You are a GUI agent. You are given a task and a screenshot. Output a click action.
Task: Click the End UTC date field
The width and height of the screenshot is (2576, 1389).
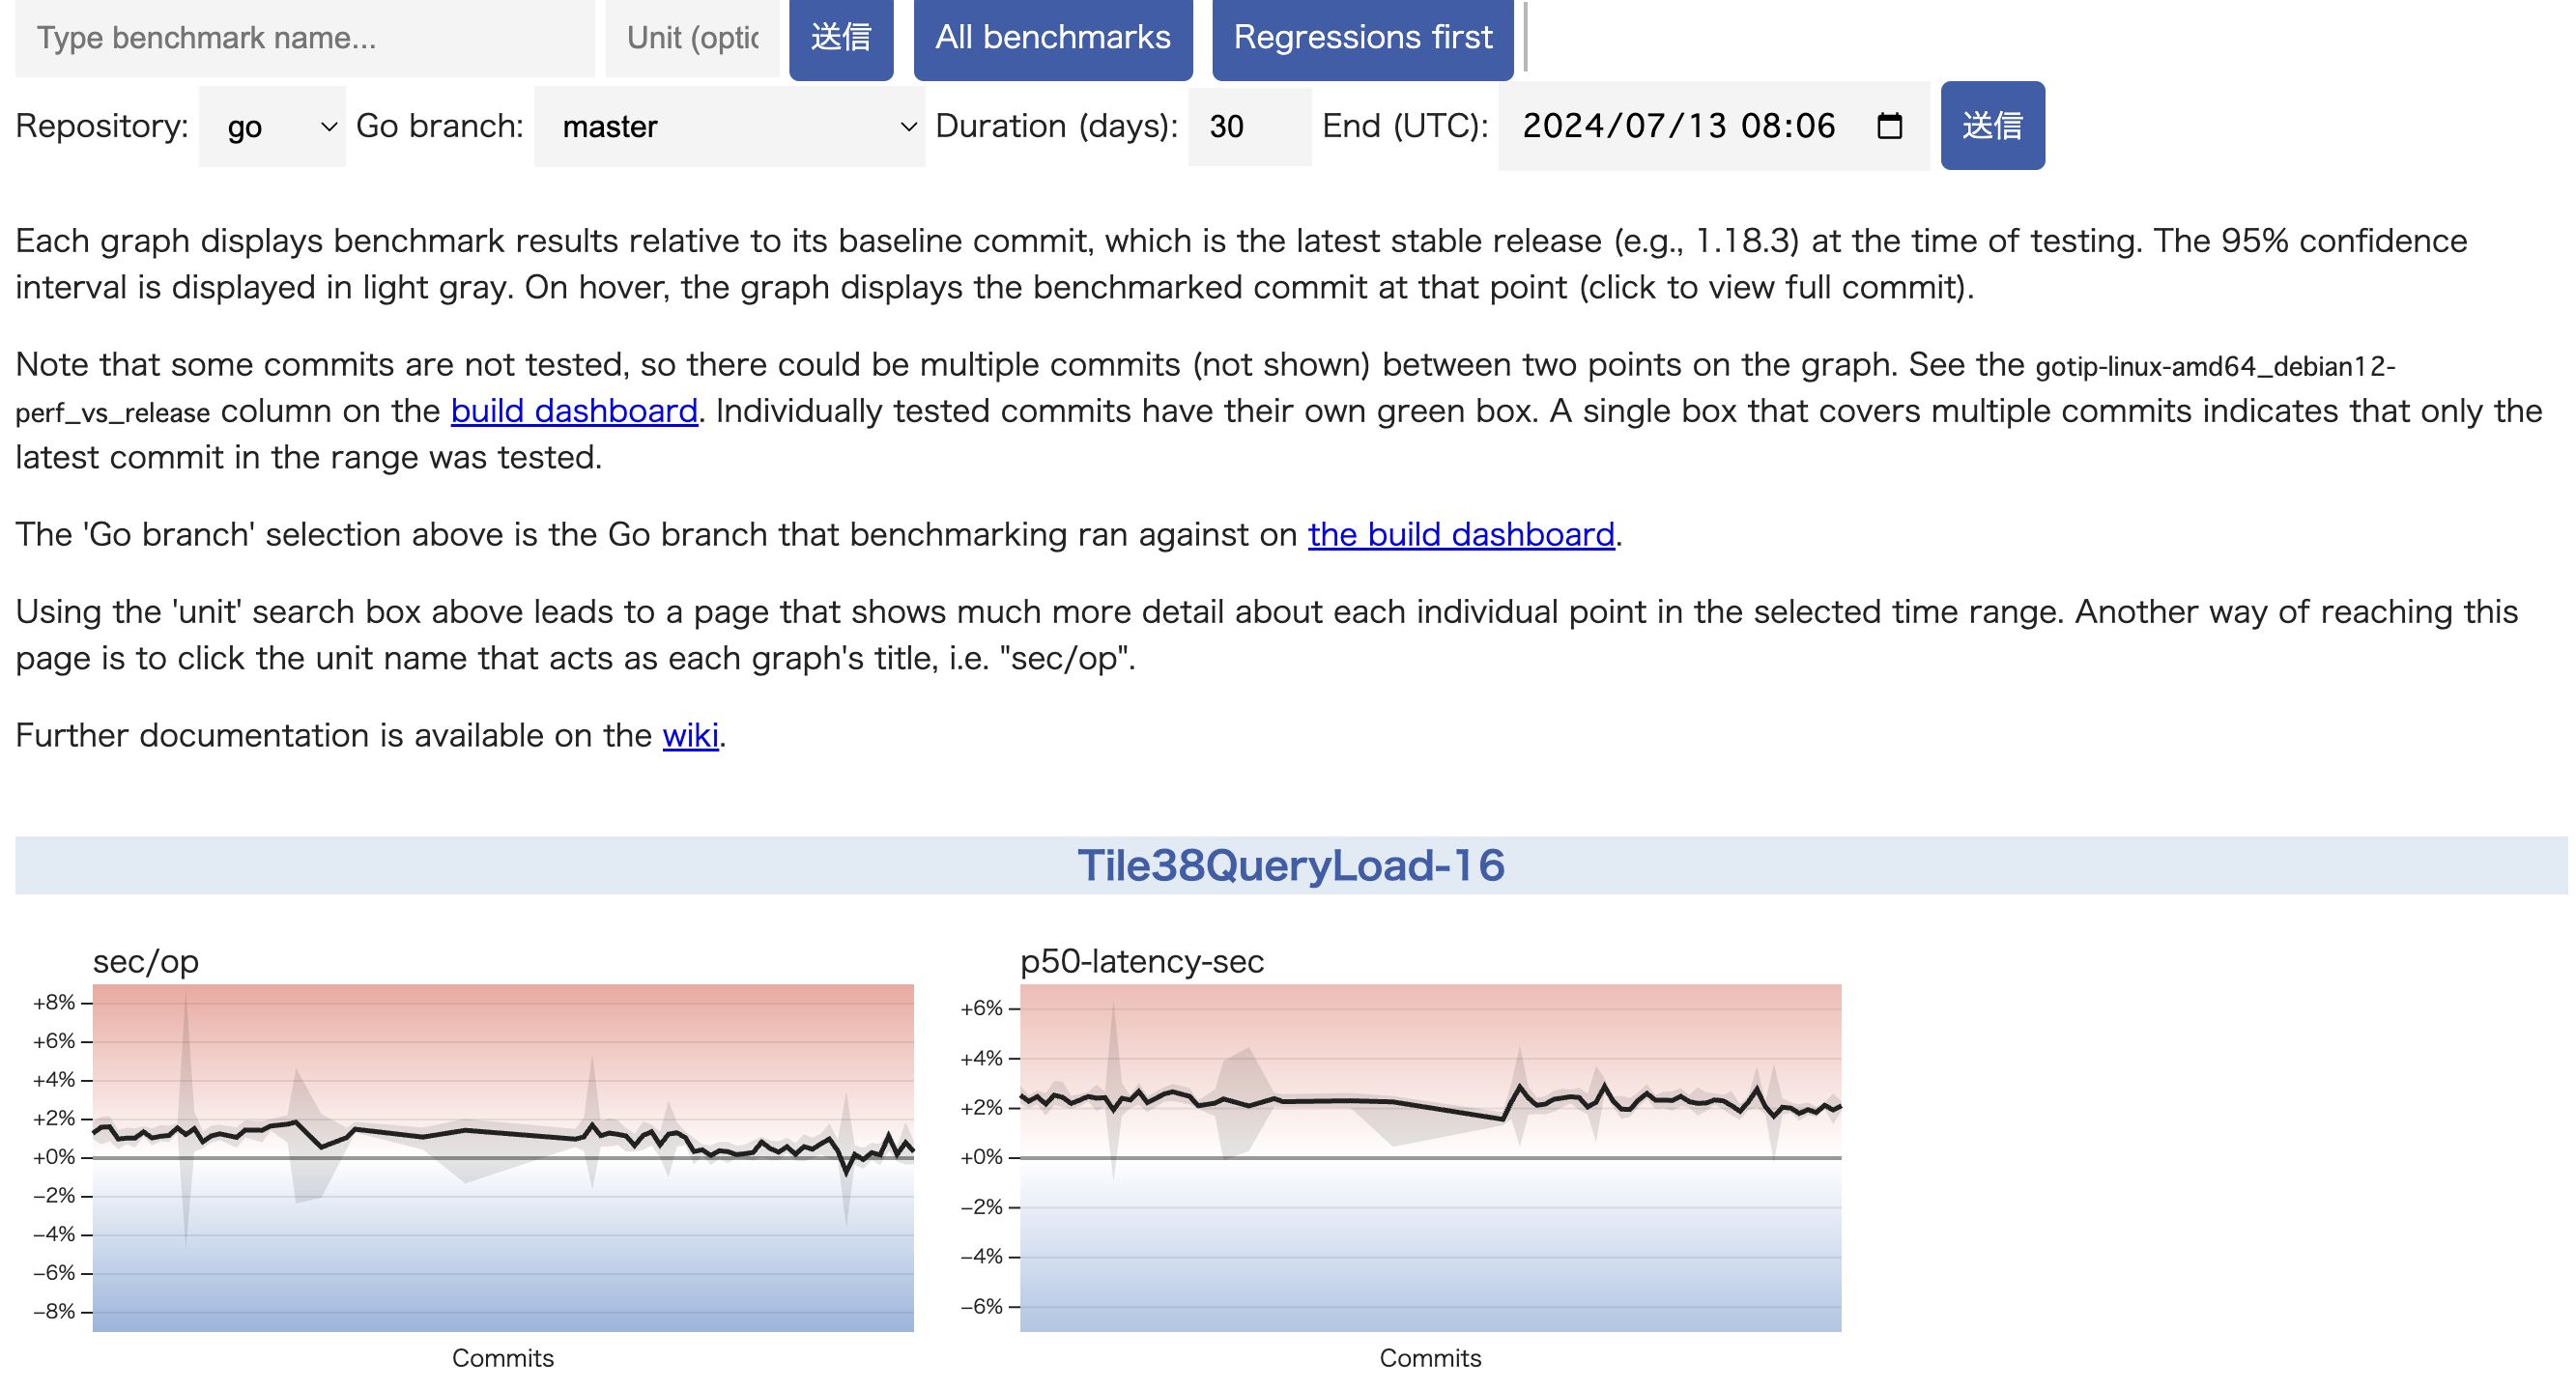point(1680,126)
